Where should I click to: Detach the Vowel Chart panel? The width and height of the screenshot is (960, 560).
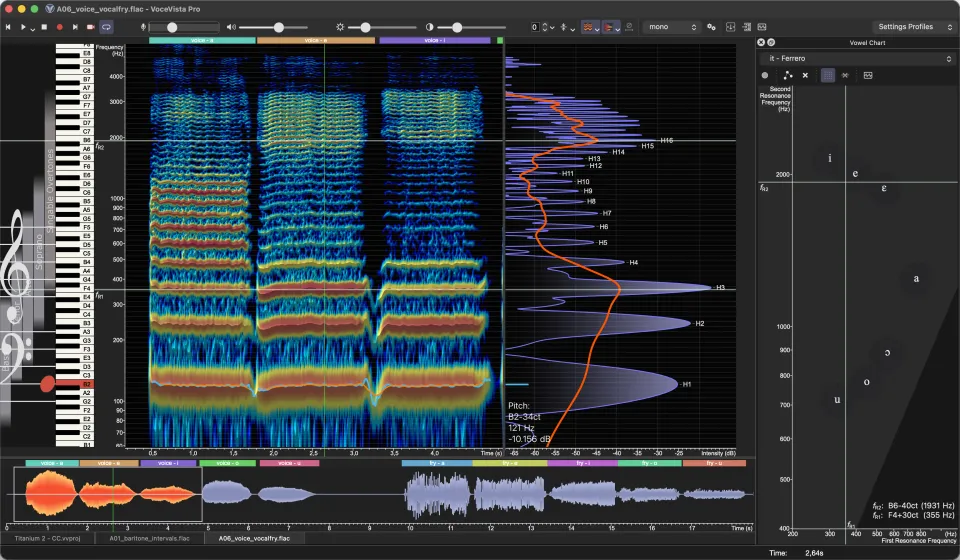771,42
